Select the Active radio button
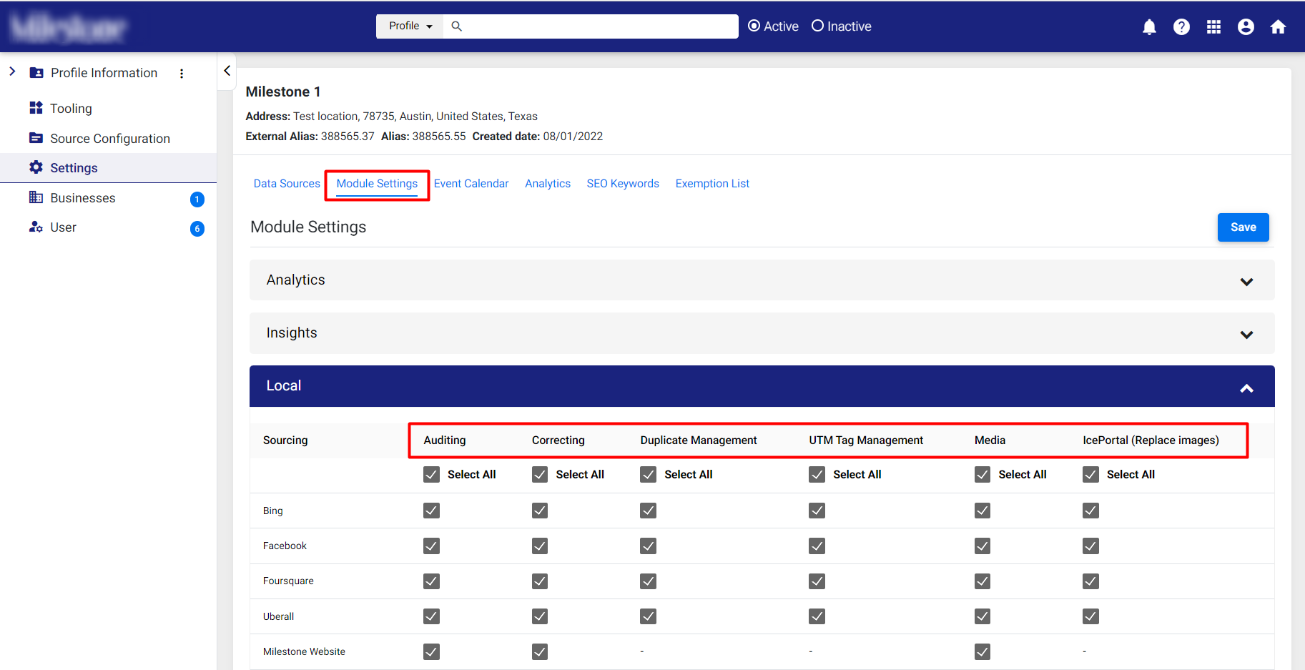 pos(754,26)
